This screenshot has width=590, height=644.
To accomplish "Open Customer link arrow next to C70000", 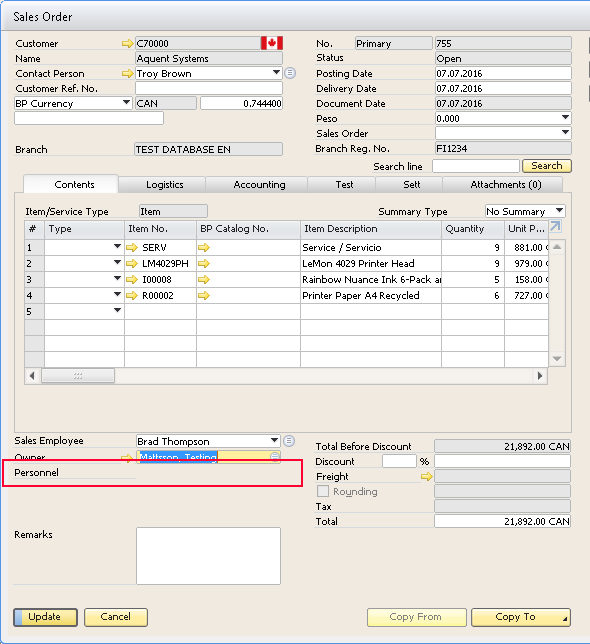I will point(127,44).
